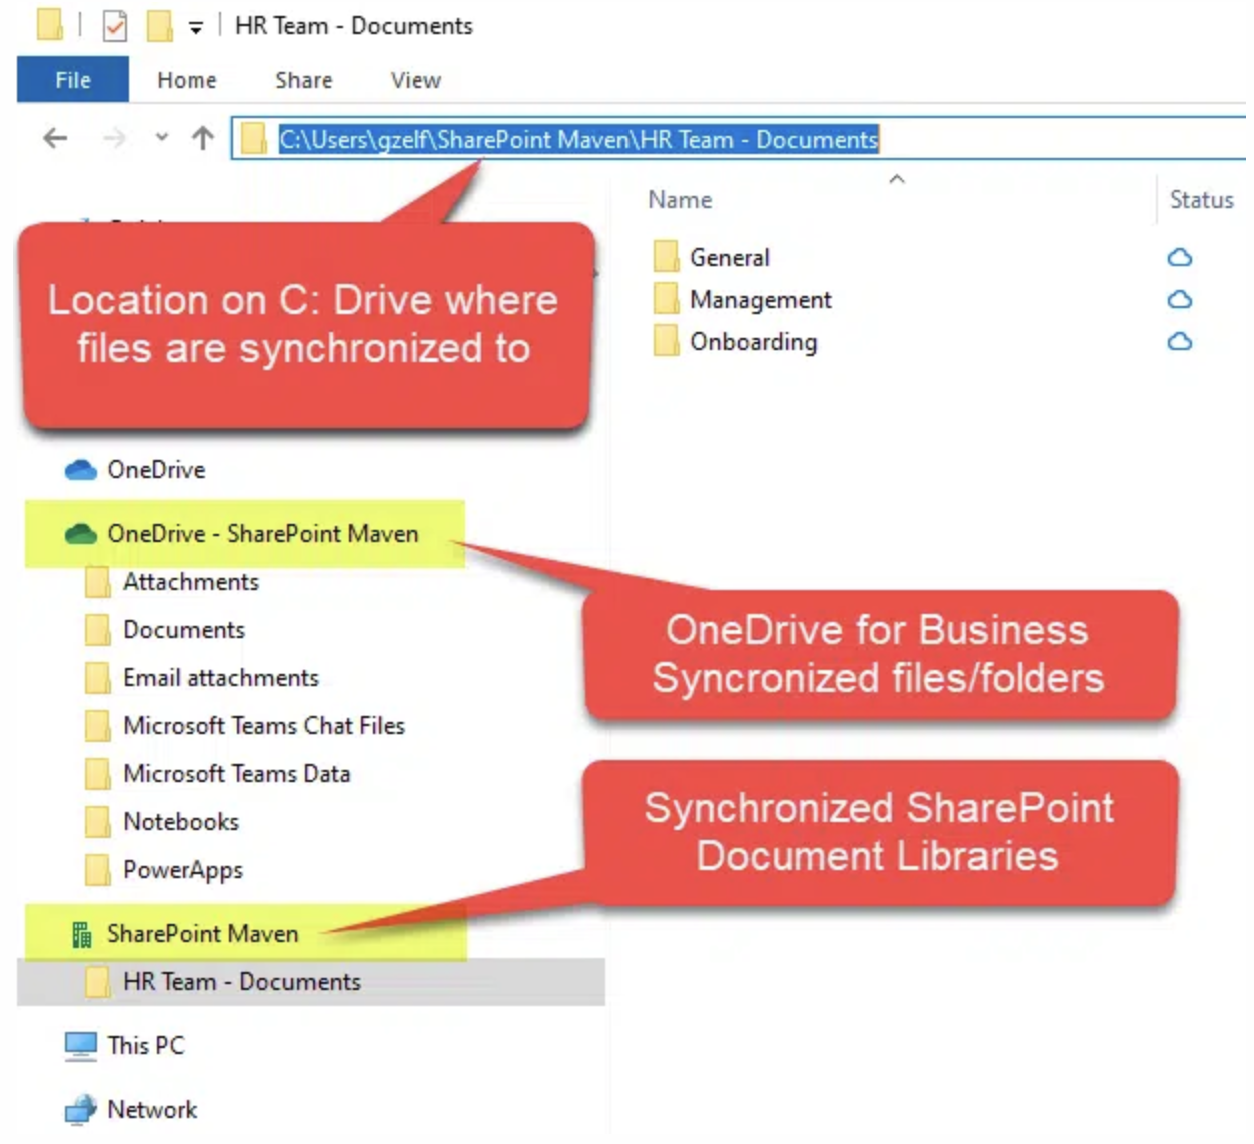Click the Management folder icon
The image size is (1254, 1144).
[666, 299]
